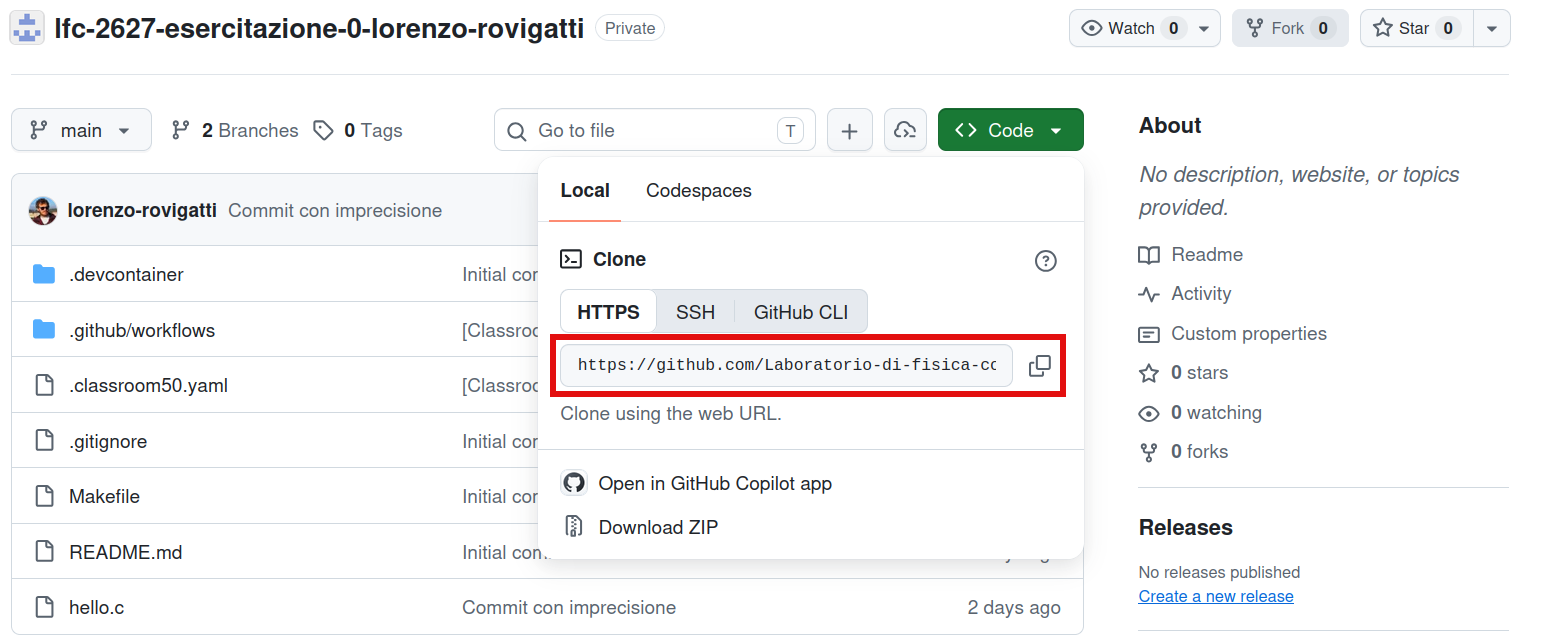Switch to the Codespaces tab
Screen dimensions: 1541x644
(699, 191)
